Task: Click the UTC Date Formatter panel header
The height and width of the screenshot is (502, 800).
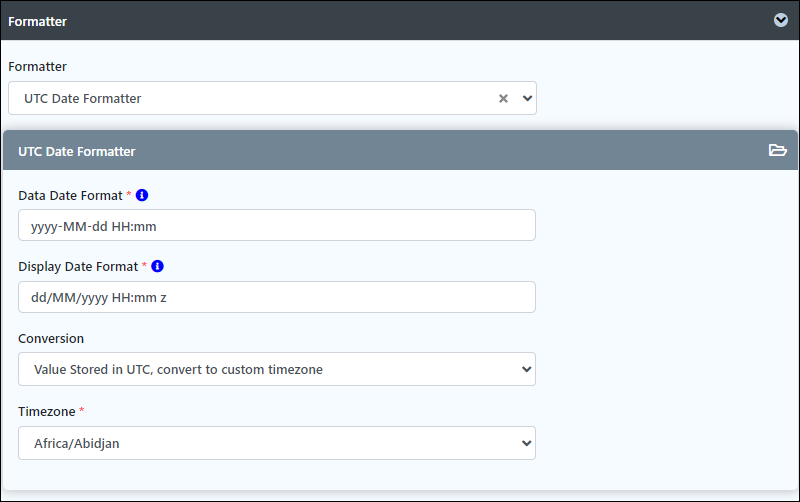Action: pos(400,150)
